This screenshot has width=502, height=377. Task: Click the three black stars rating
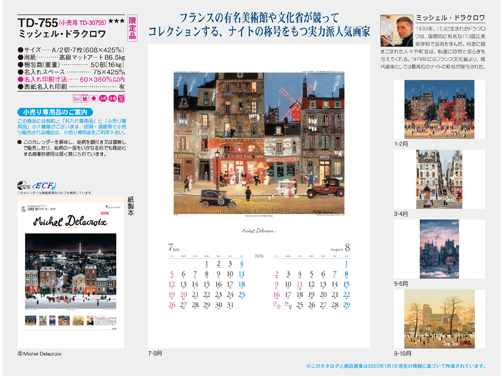116,21
